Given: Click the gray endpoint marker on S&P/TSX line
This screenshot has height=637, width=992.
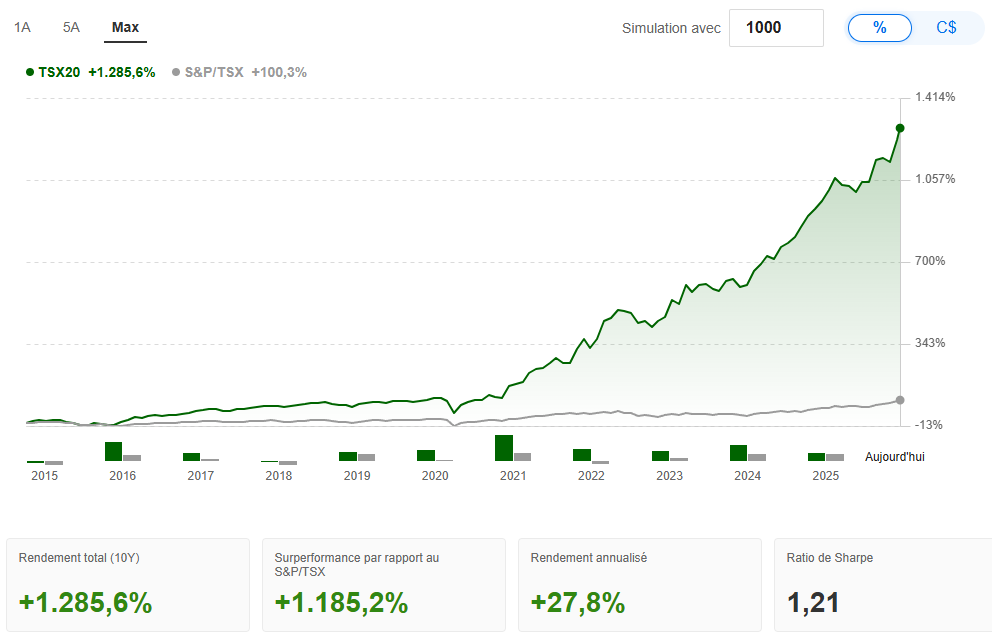Looking at the screenshot, I should tap(900, 400).
